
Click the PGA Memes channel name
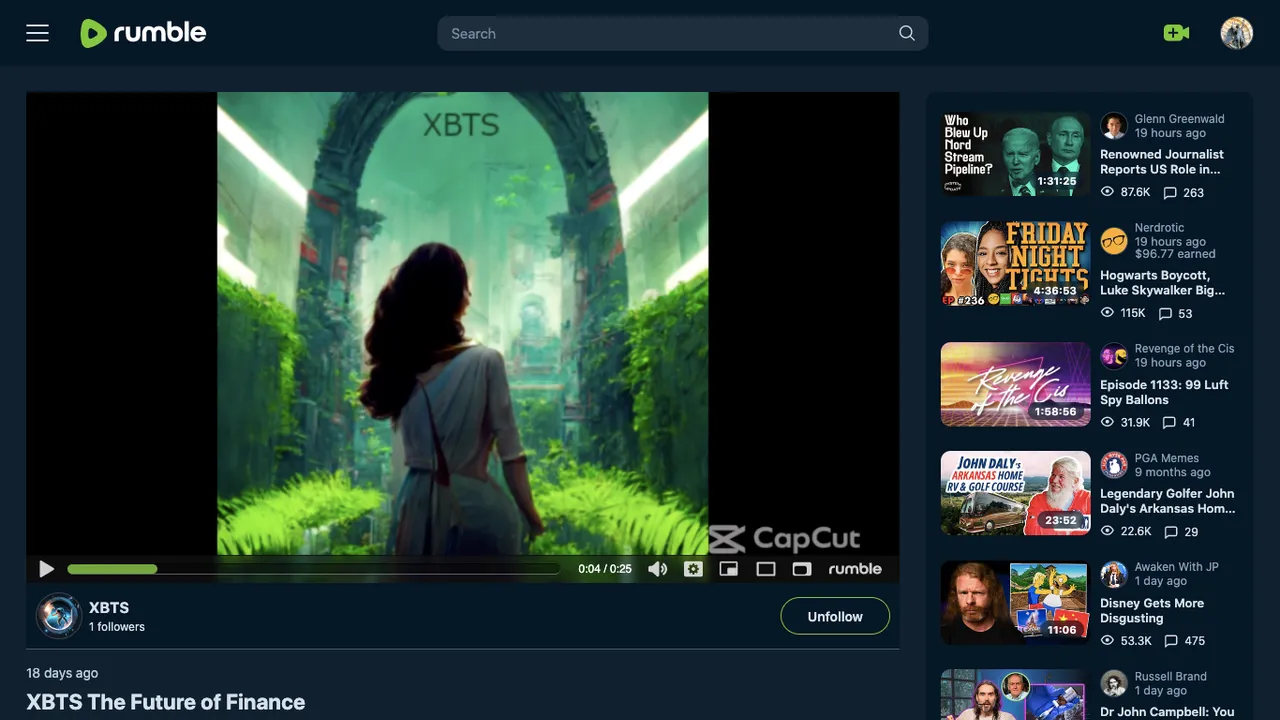click(x=1167, y=458)
